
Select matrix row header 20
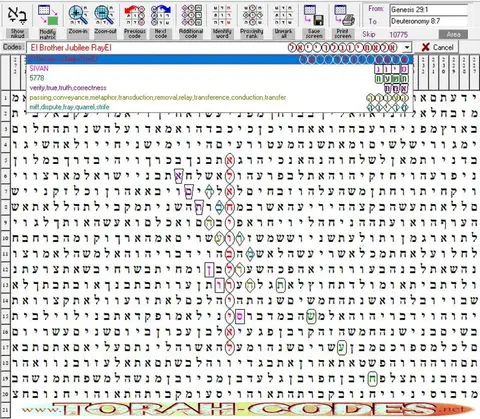click(x=5, y=394)
